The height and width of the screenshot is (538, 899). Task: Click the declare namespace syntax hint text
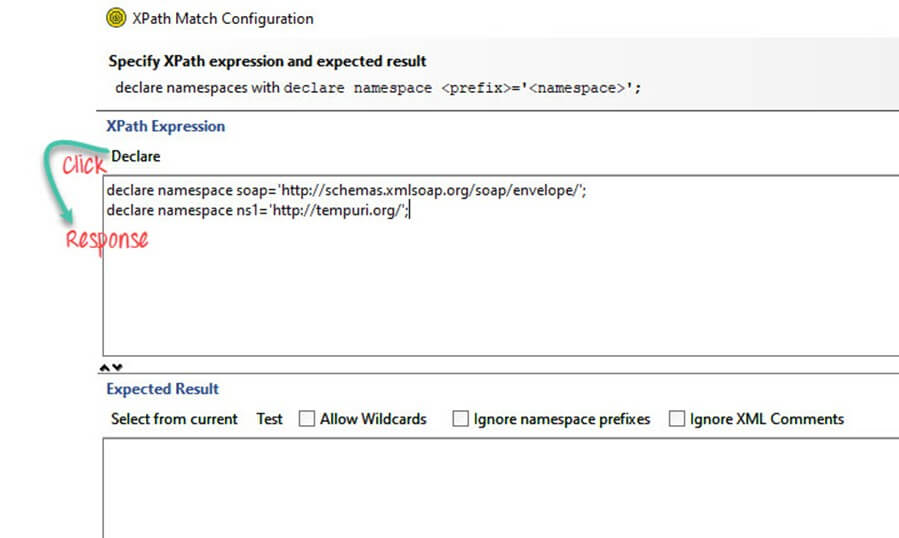pos(377,88)
